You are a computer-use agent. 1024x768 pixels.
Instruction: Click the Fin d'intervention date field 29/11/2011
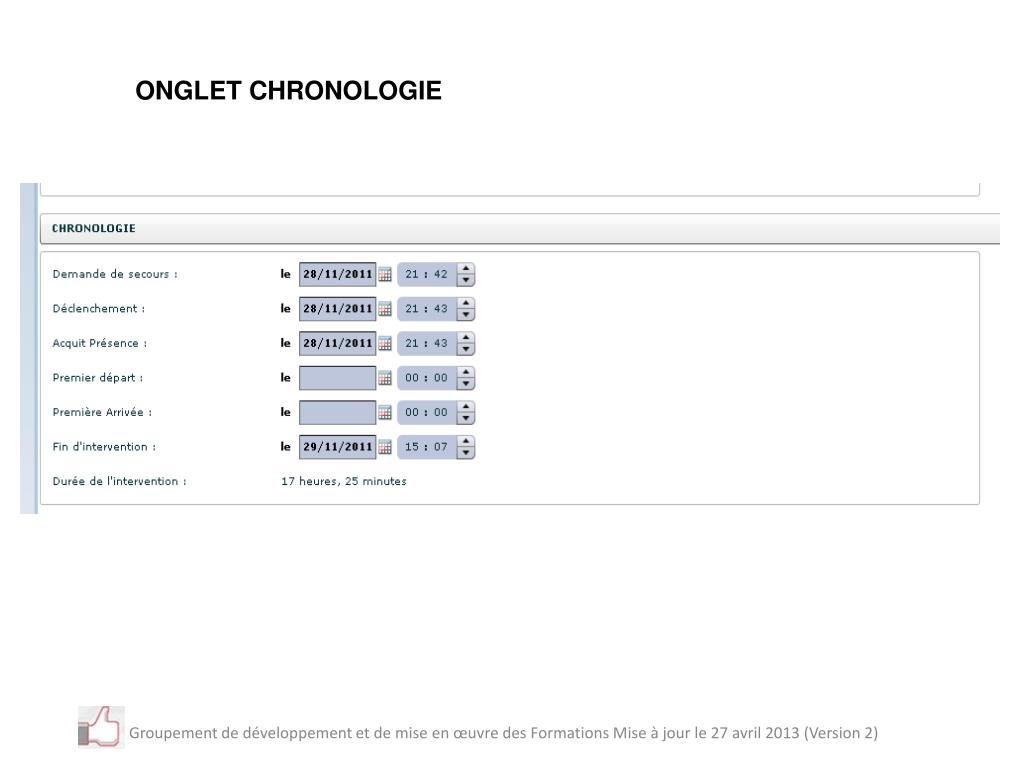pyautogui.click(x=338, y=447)
